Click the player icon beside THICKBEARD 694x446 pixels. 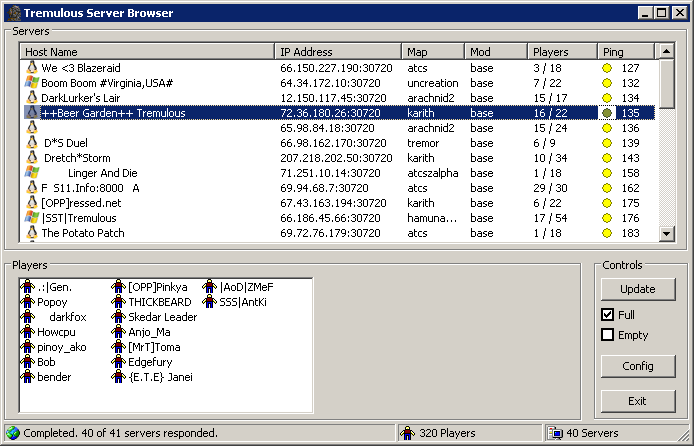pos(118,302)
